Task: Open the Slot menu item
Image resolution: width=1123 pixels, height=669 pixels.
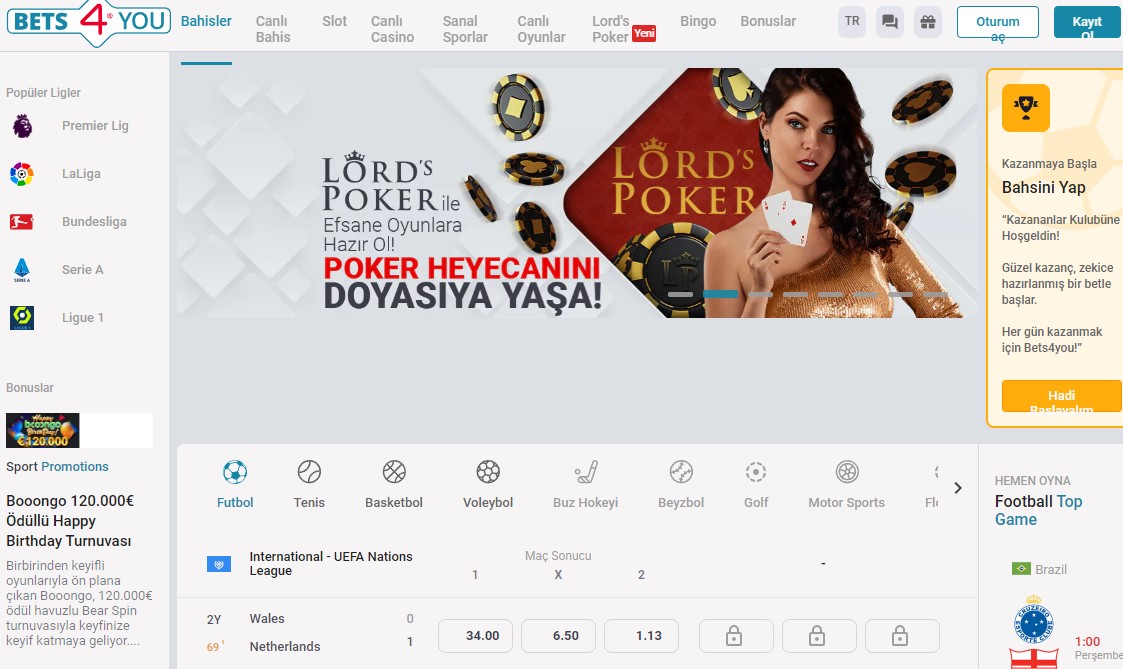Action: [x=334, y=21]
